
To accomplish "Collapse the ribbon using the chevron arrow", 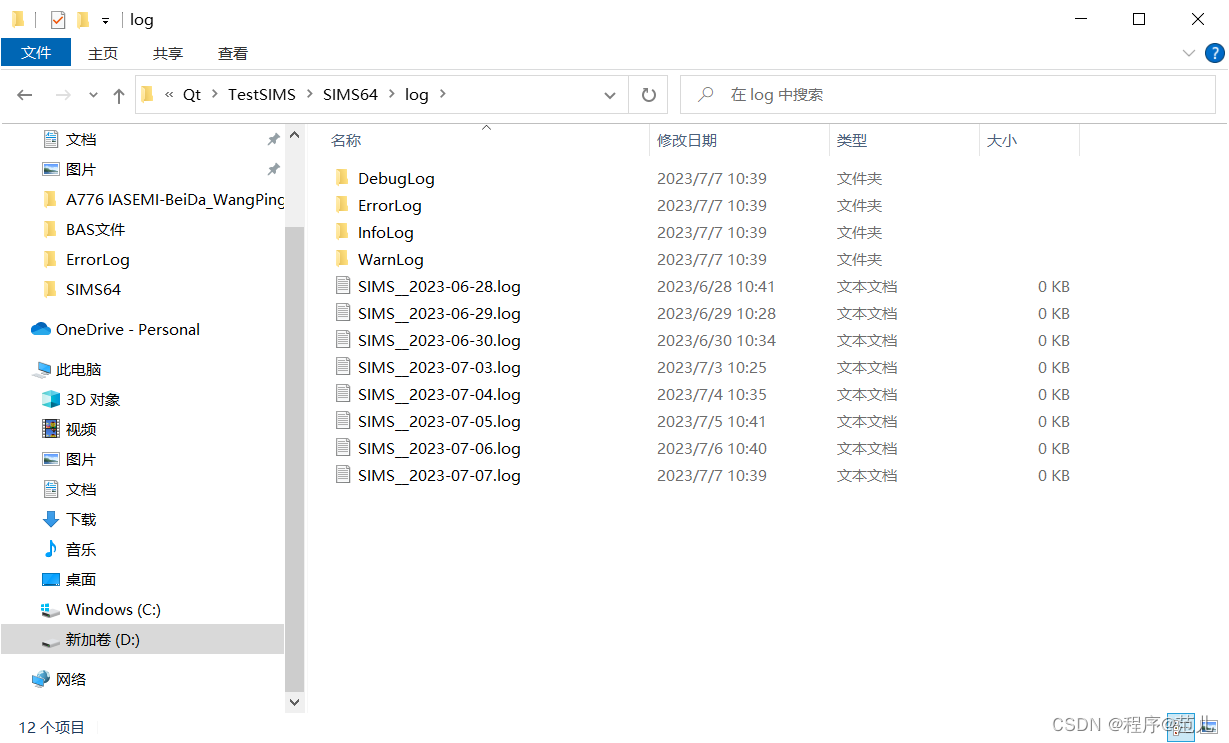I will [1189, 53].
